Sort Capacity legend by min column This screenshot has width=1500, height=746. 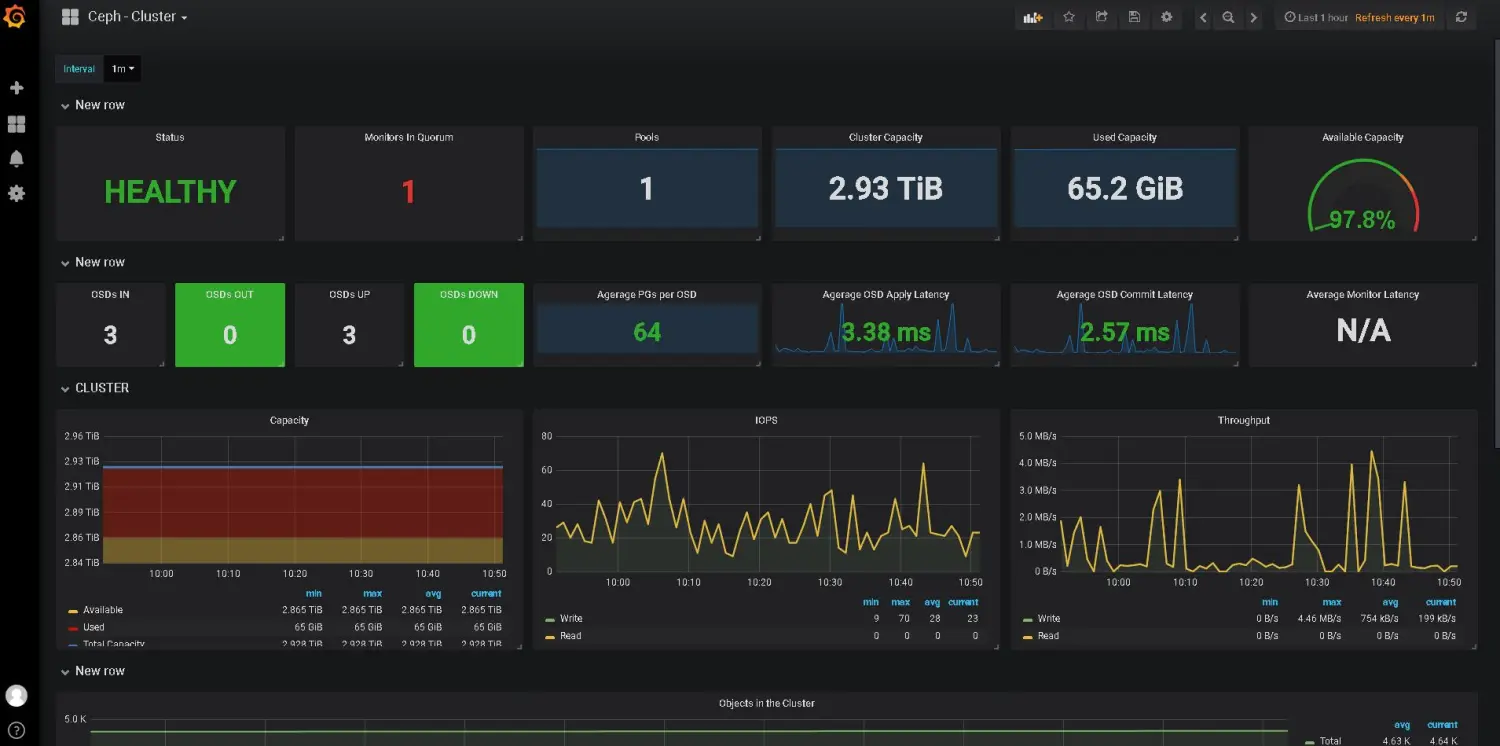(314, 594)
